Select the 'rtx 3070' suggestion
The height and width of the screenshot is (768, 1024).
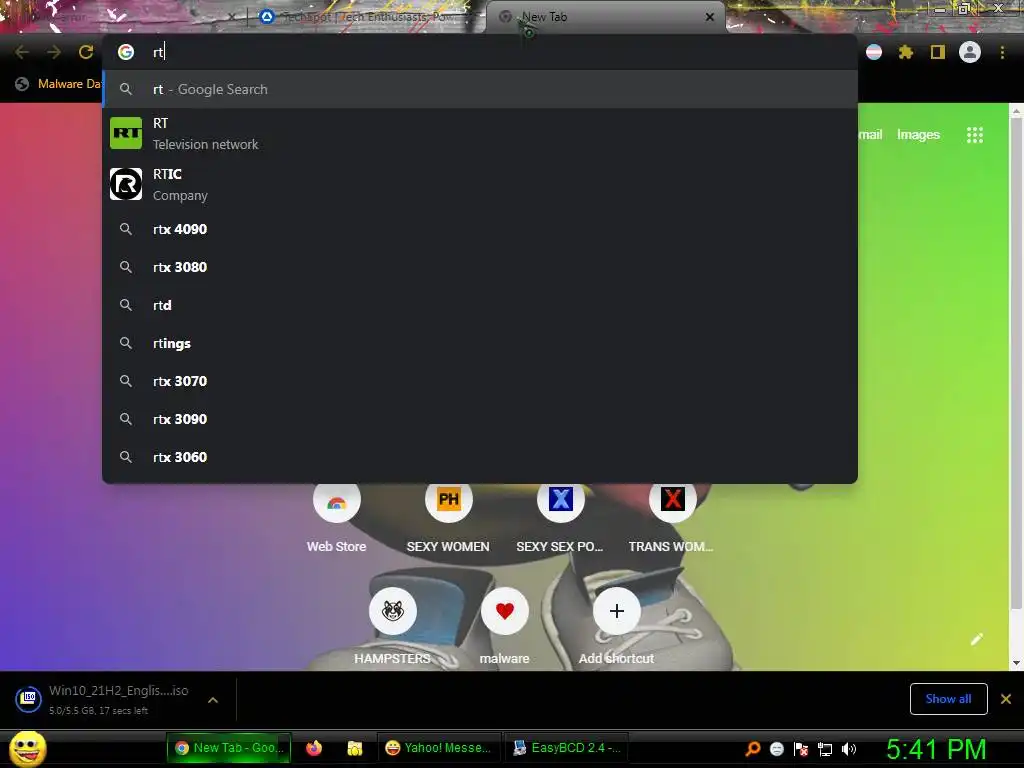(x=479, y=381)
